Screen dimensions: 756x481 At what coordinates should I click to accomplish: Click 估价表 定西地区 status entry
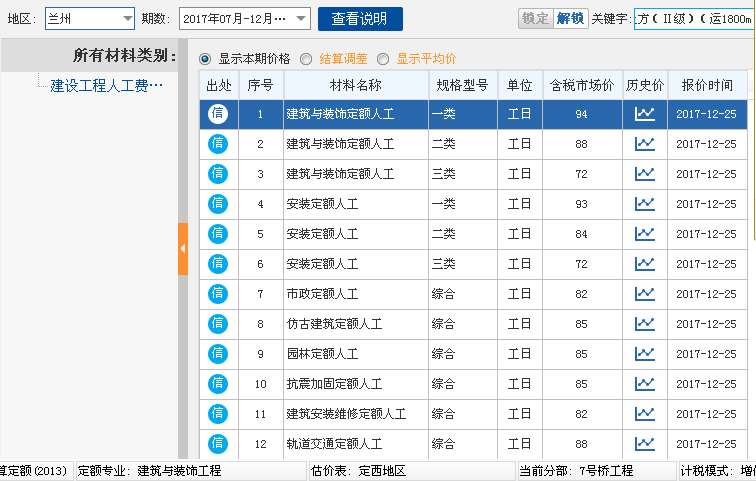[413, 471]
